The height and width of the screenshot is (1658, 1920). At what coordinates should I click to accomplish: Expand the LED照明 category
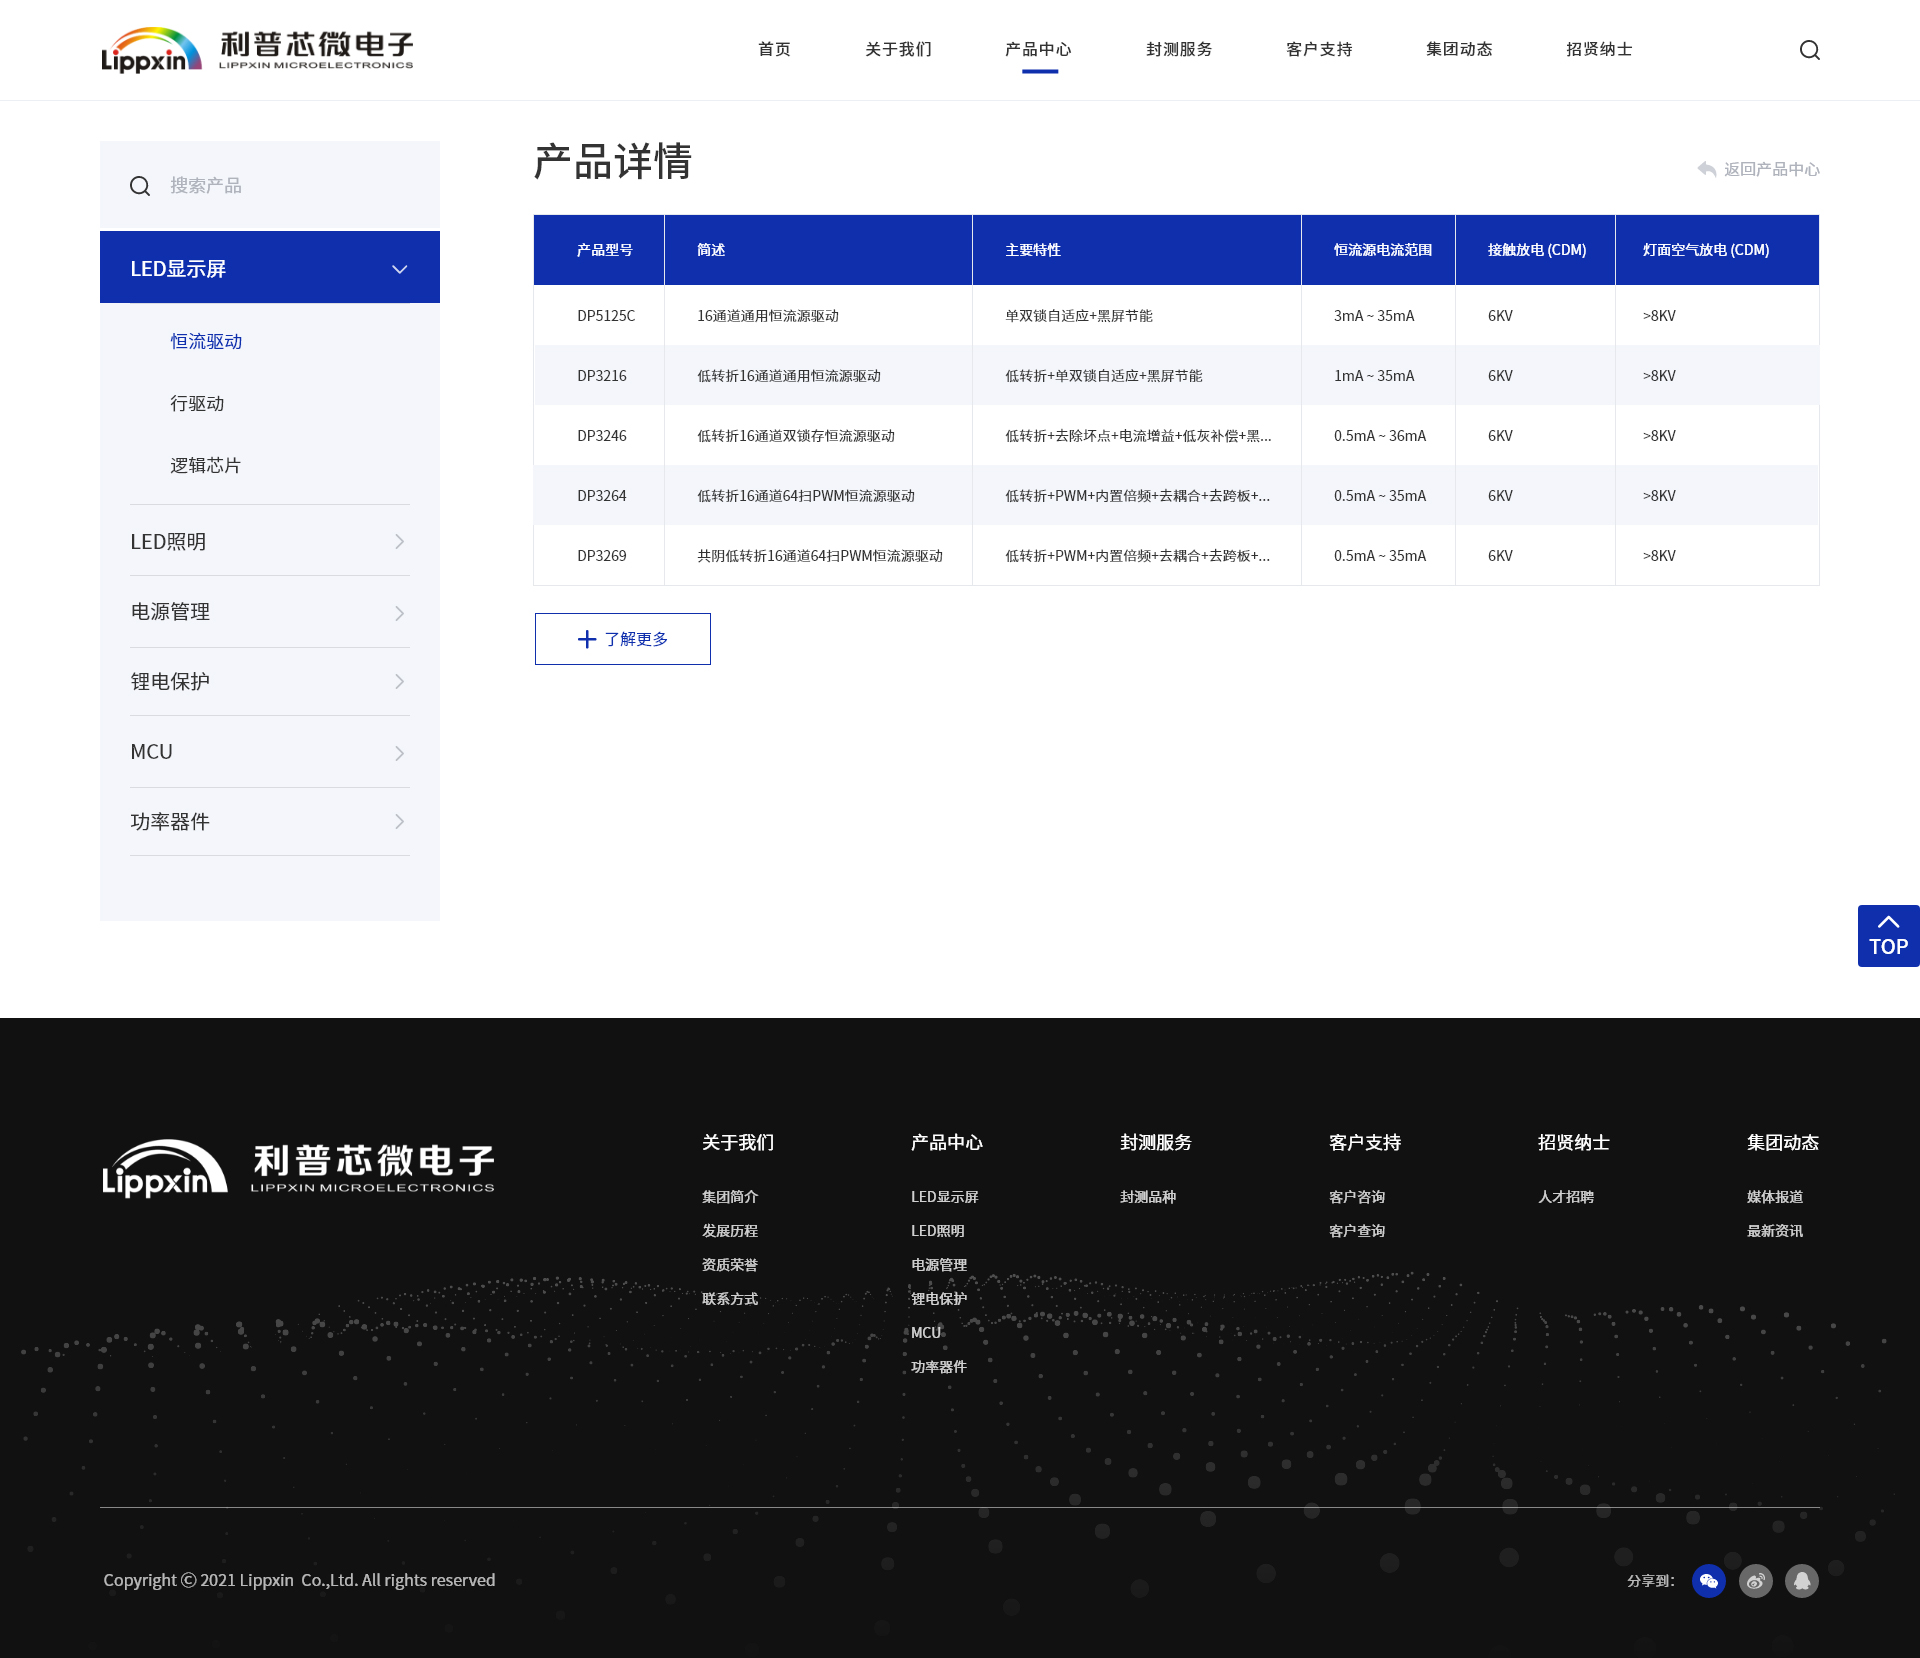tap(399, 541)
